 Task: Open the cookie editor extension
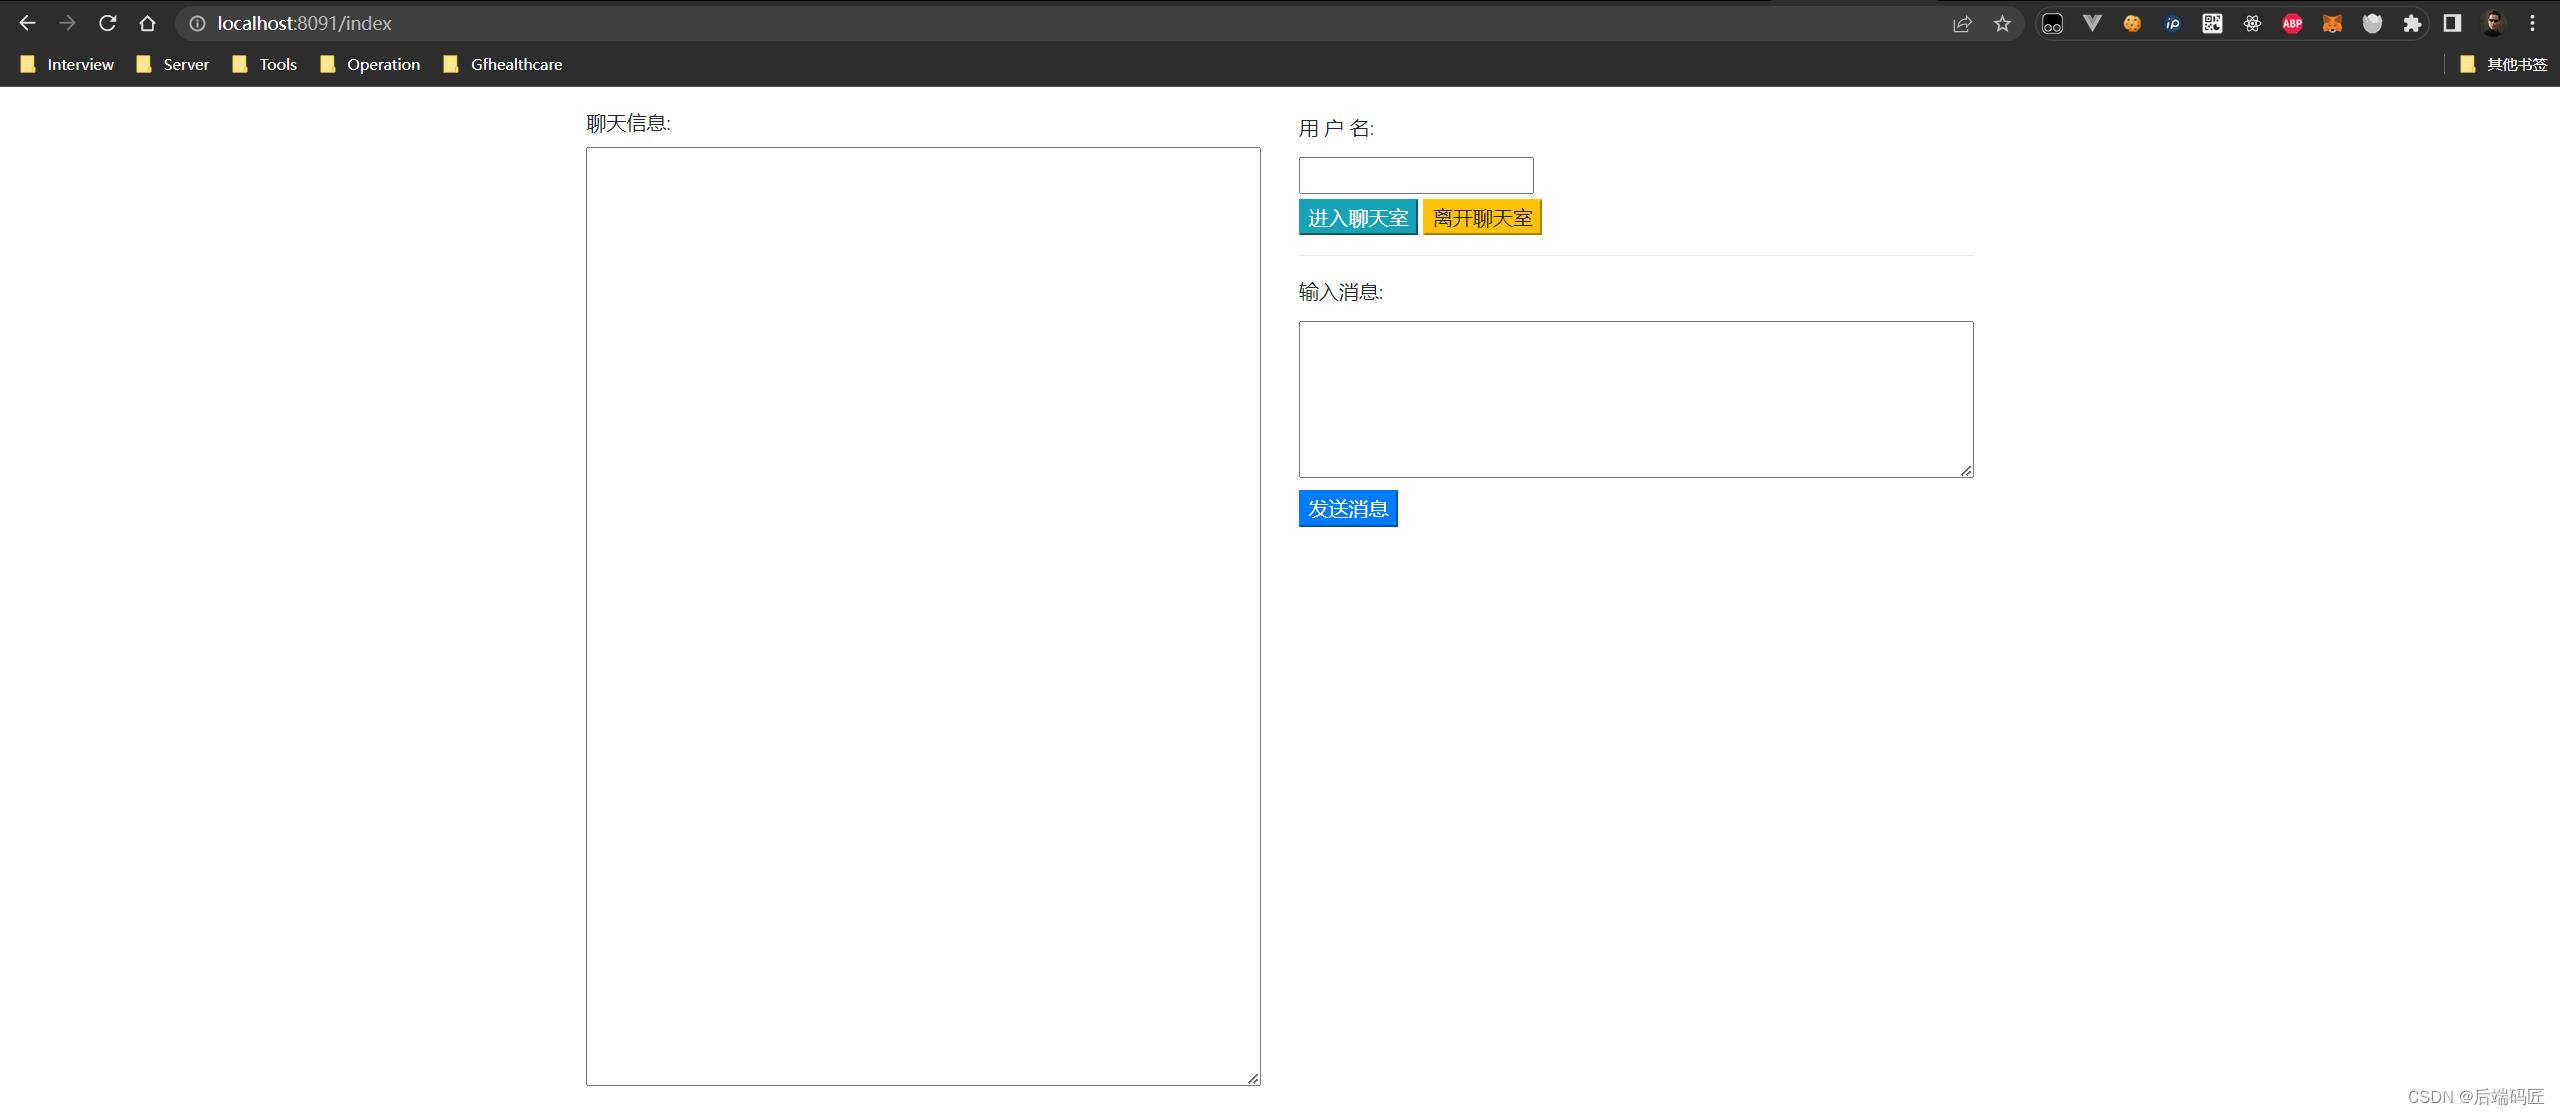2132,23
